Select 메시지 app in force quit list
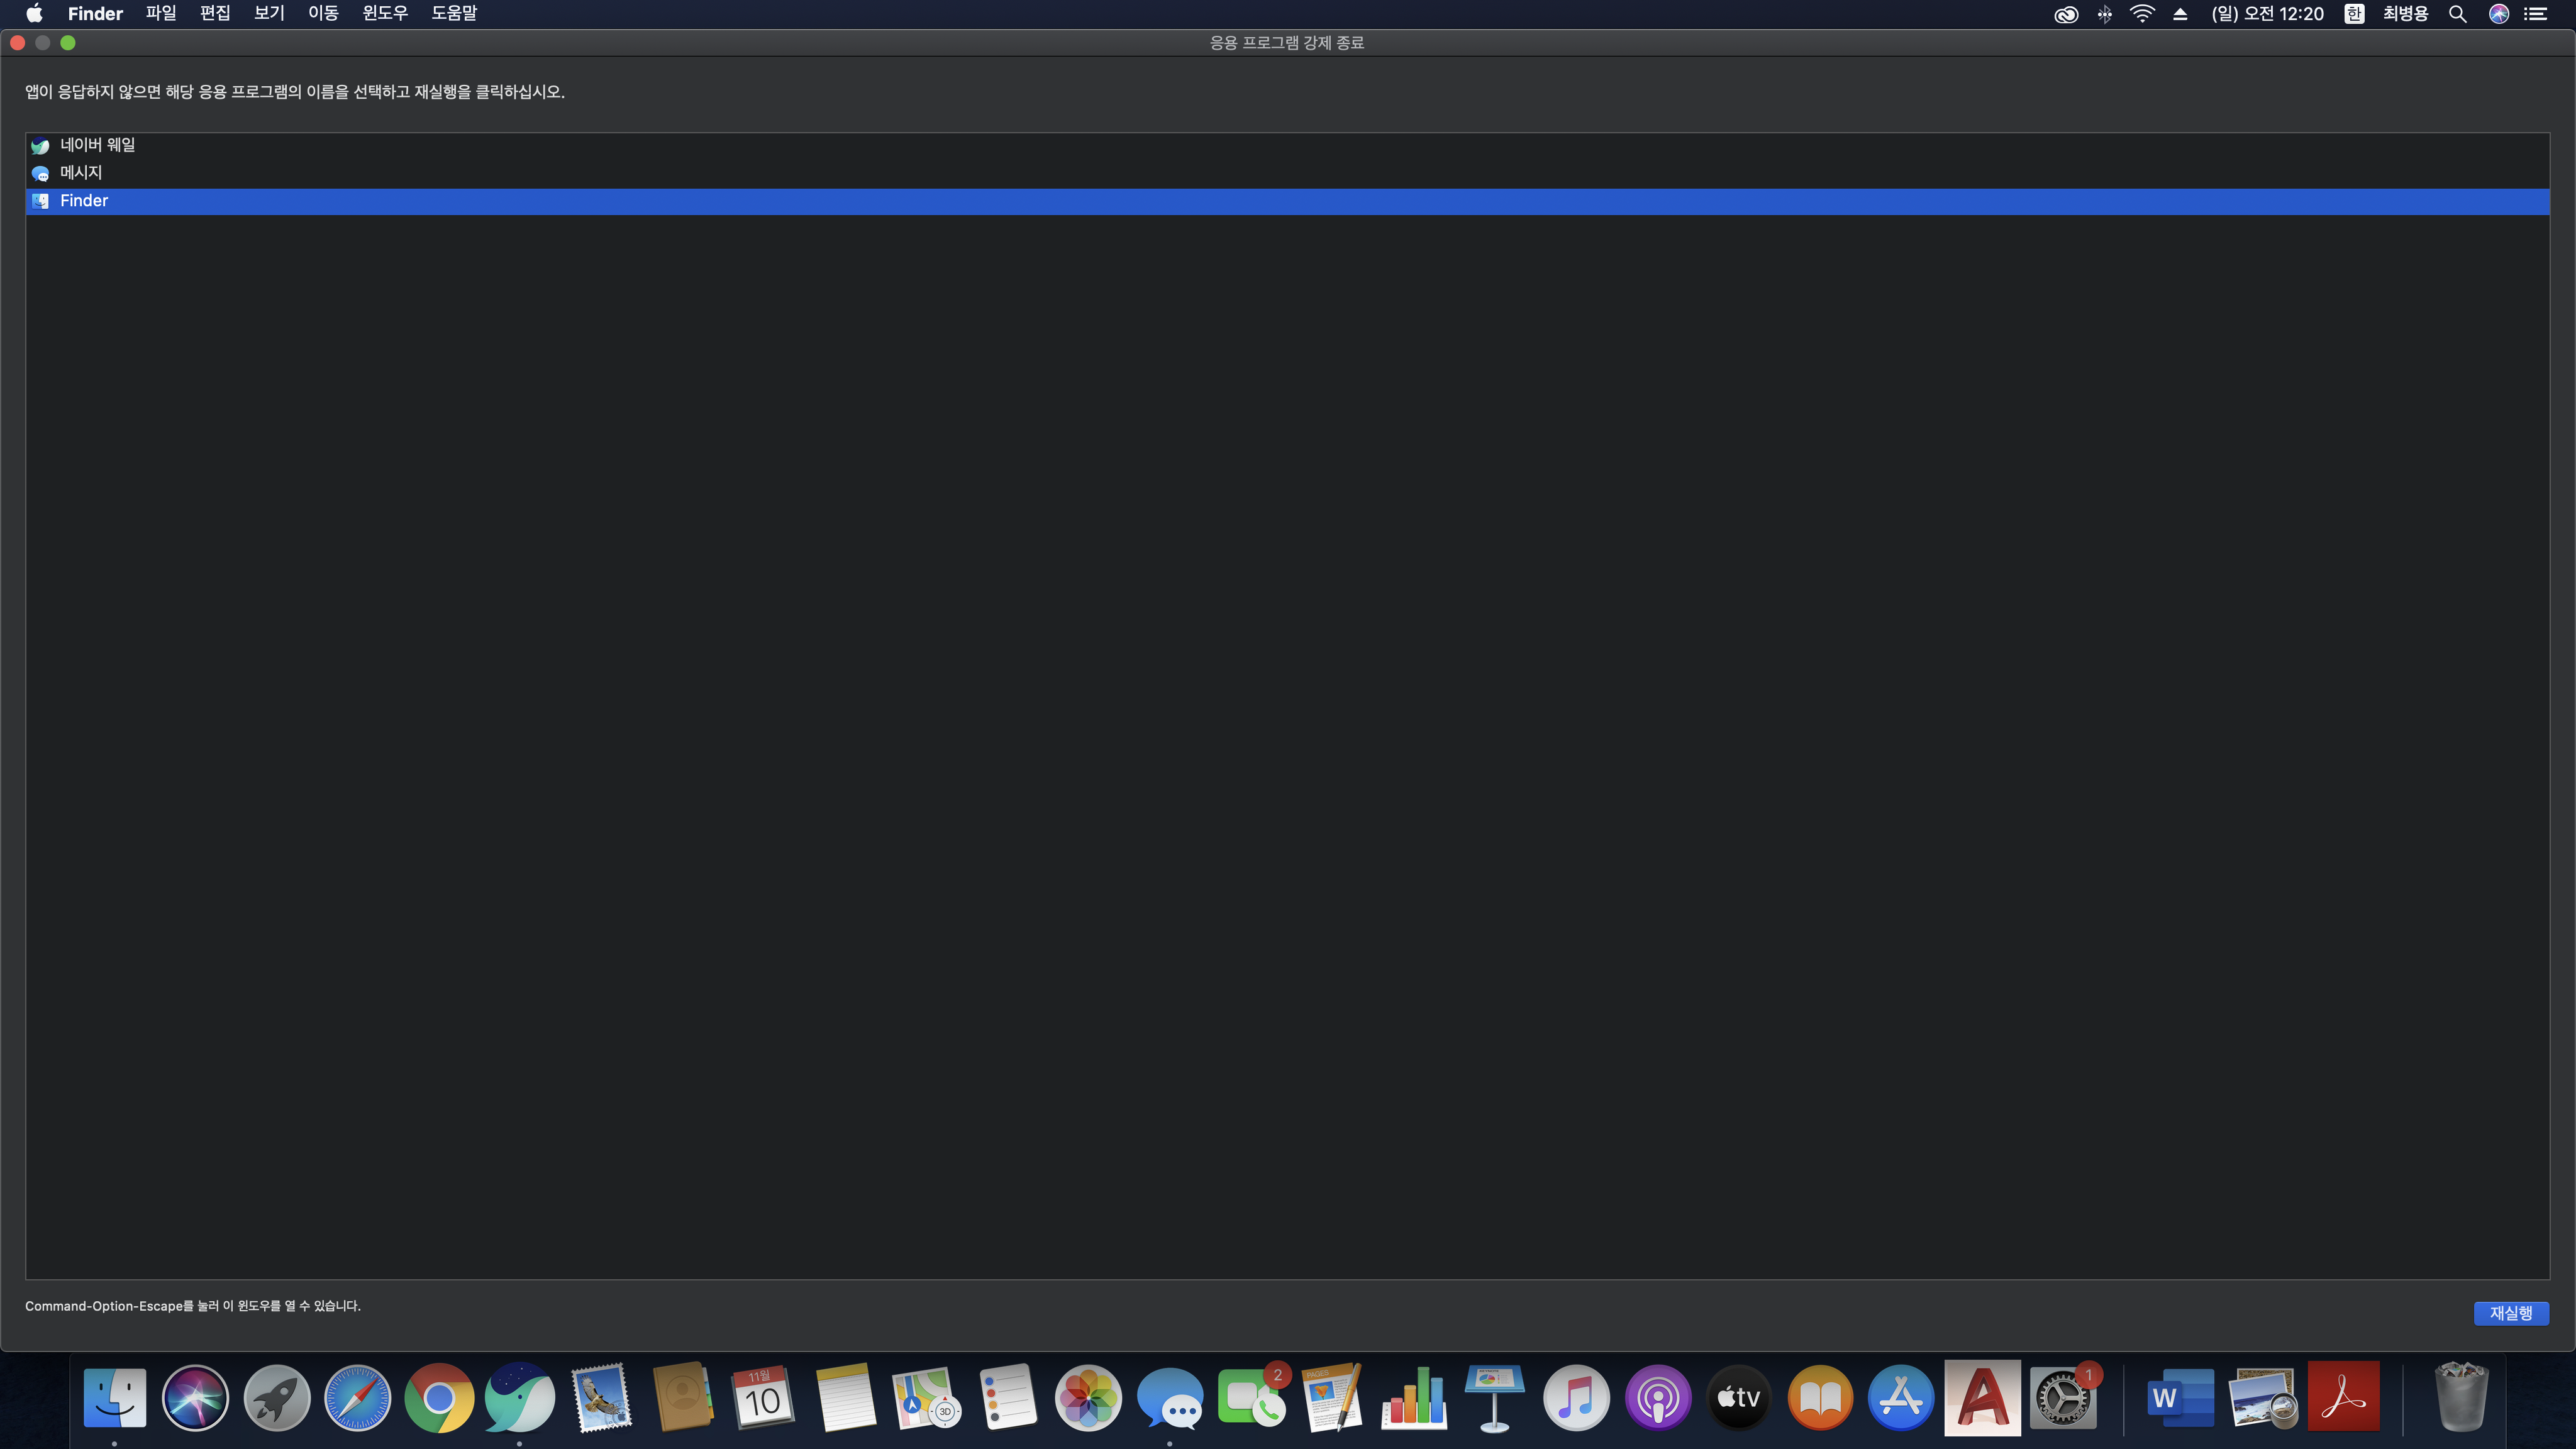 click(80, 173)
